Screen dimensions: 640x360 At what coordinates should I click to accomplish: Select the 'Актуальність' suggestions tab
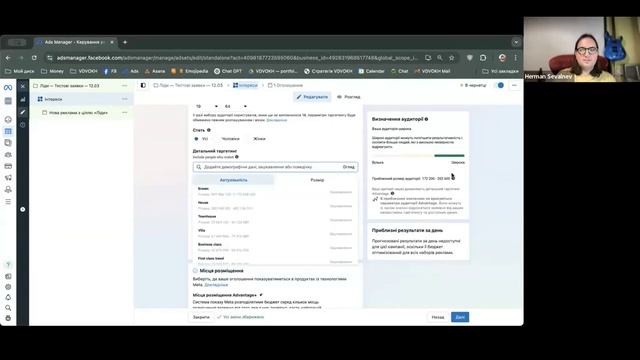point(233,180)
